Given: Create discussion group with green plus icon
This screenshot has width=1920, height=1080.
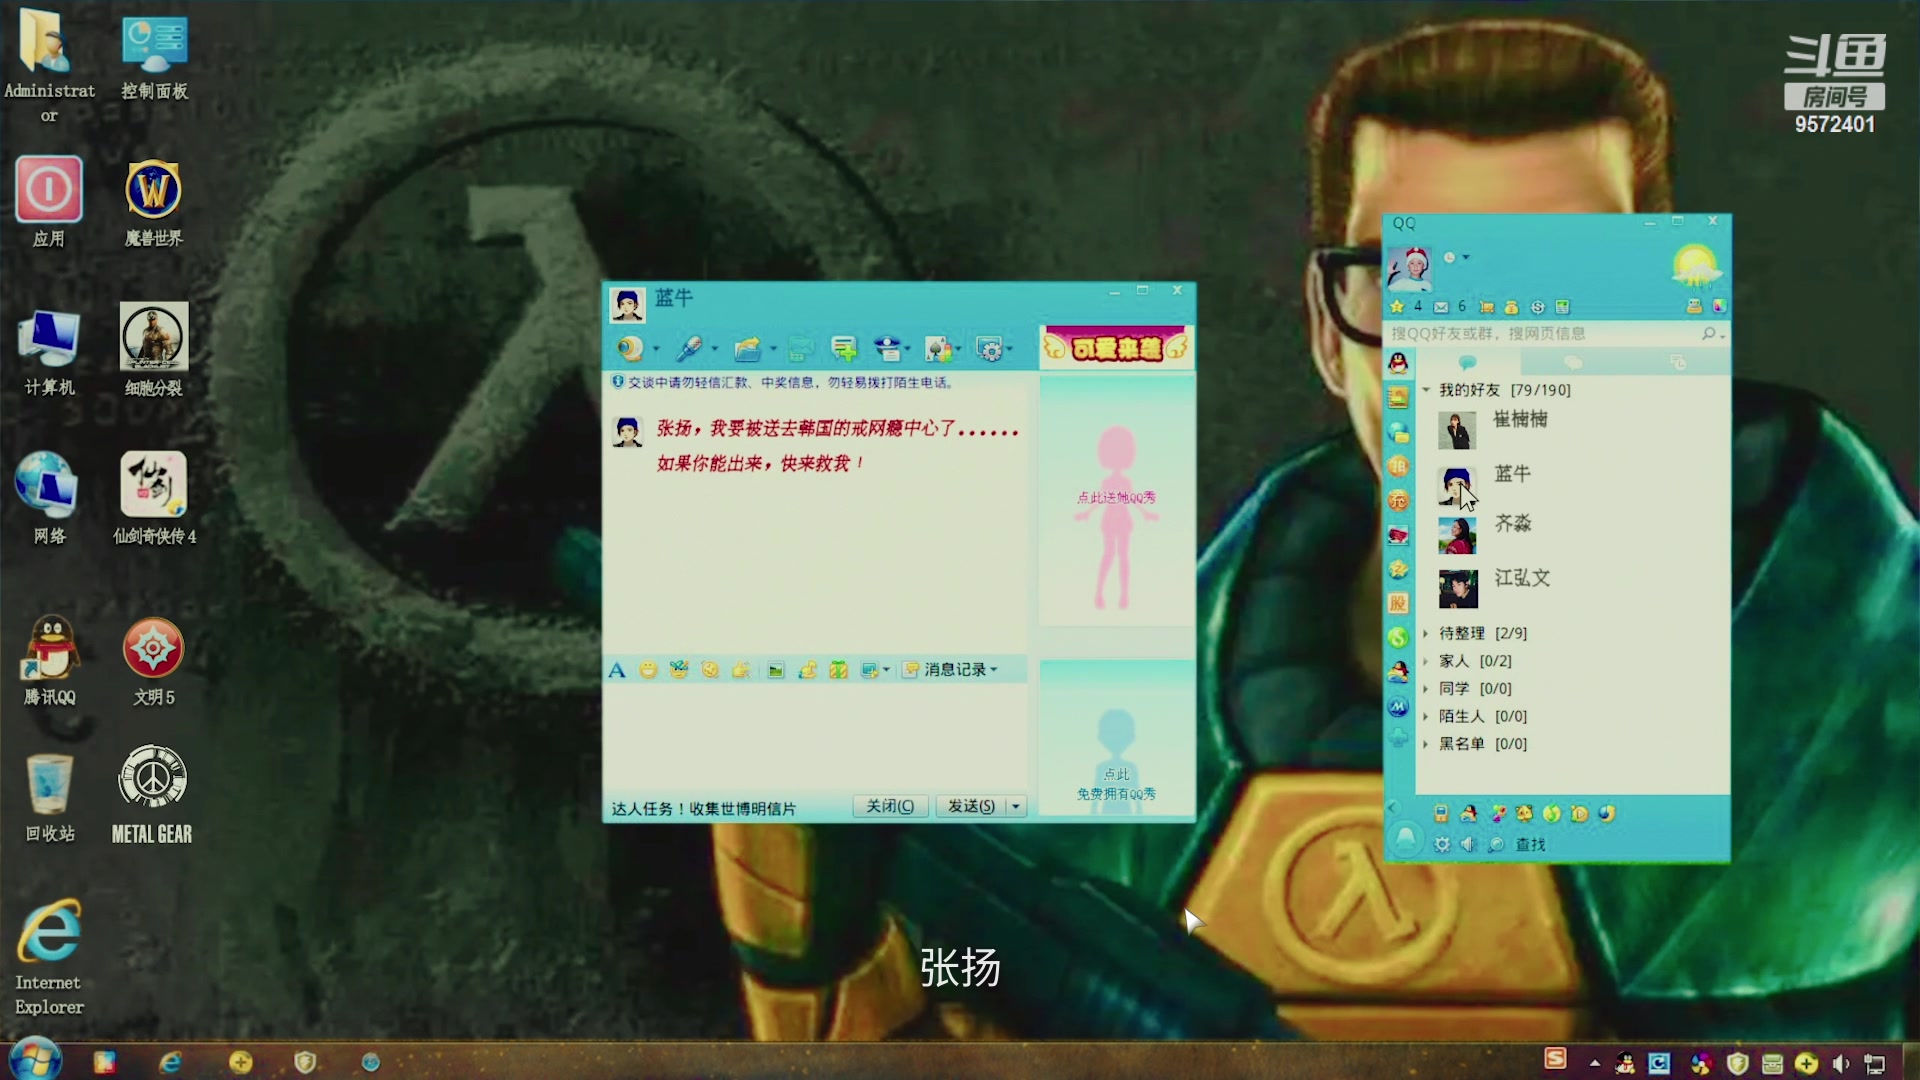Looking at the screenshot, I should click(x=844, y=348).
